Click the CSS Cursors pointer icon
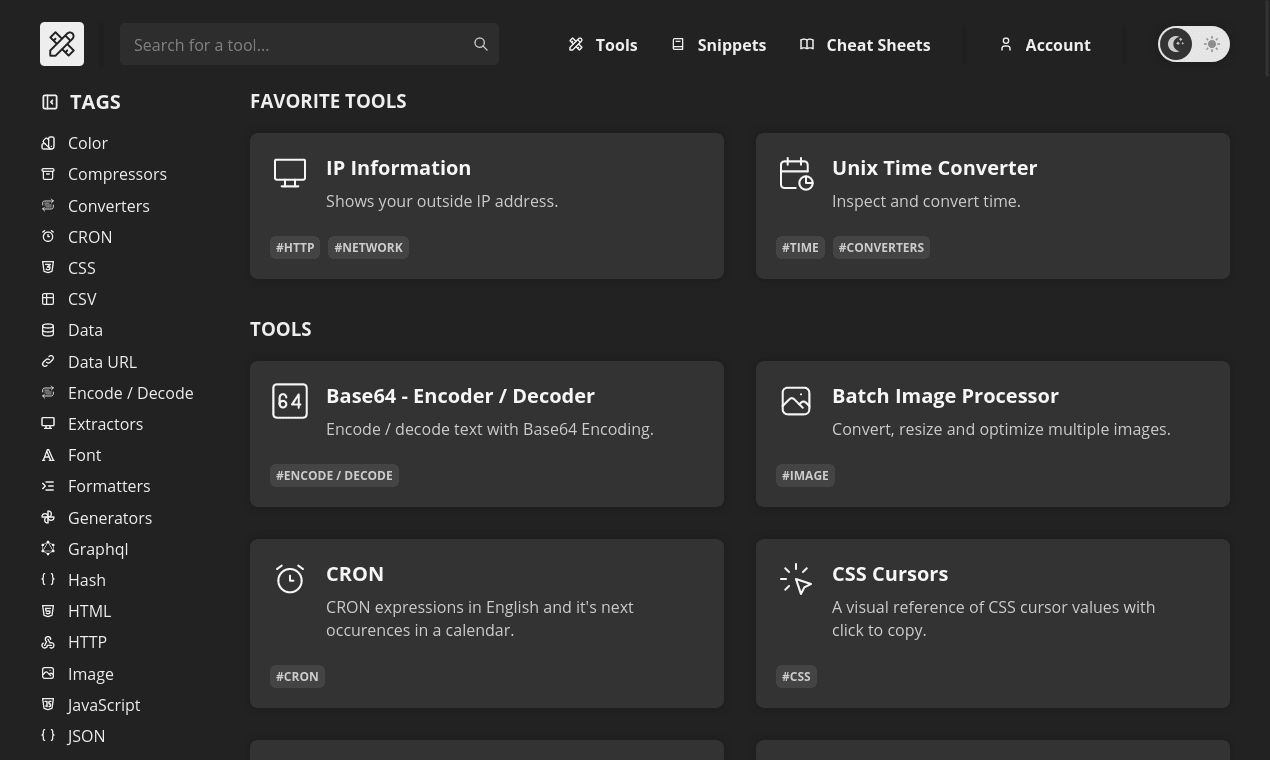This screenshot has height=760, width=1270. 796,579
